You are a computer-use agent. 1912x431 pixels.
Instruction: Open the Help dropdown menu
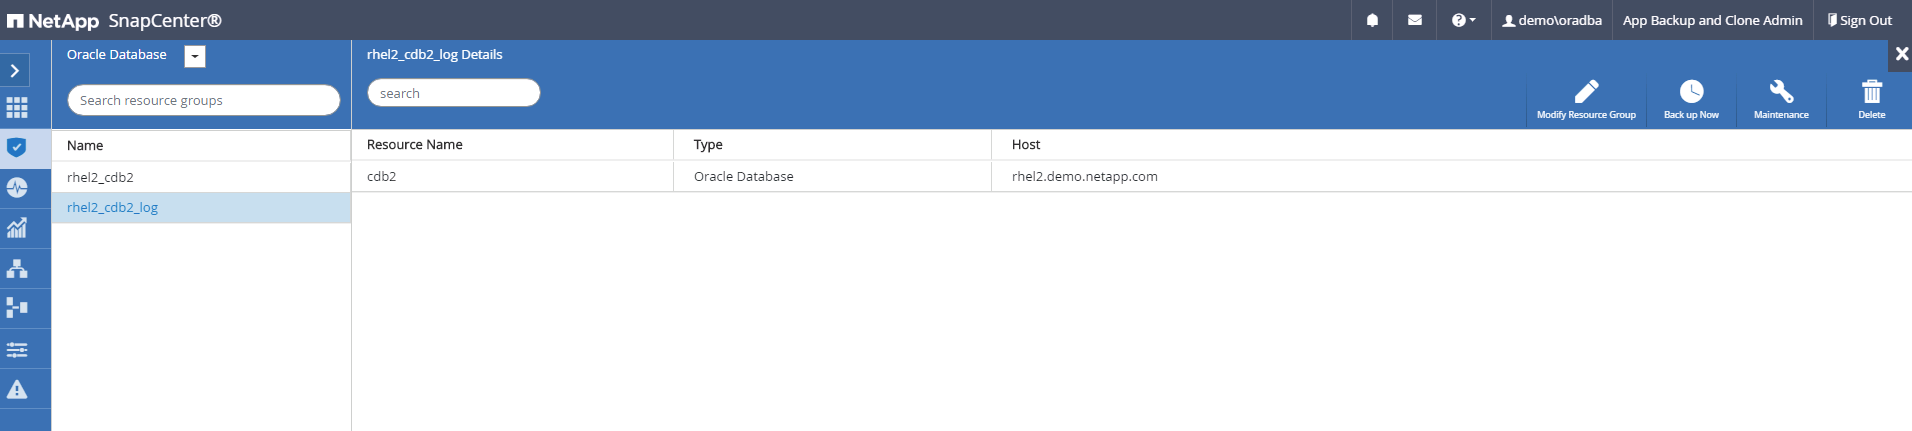[x=1463, y=20]
